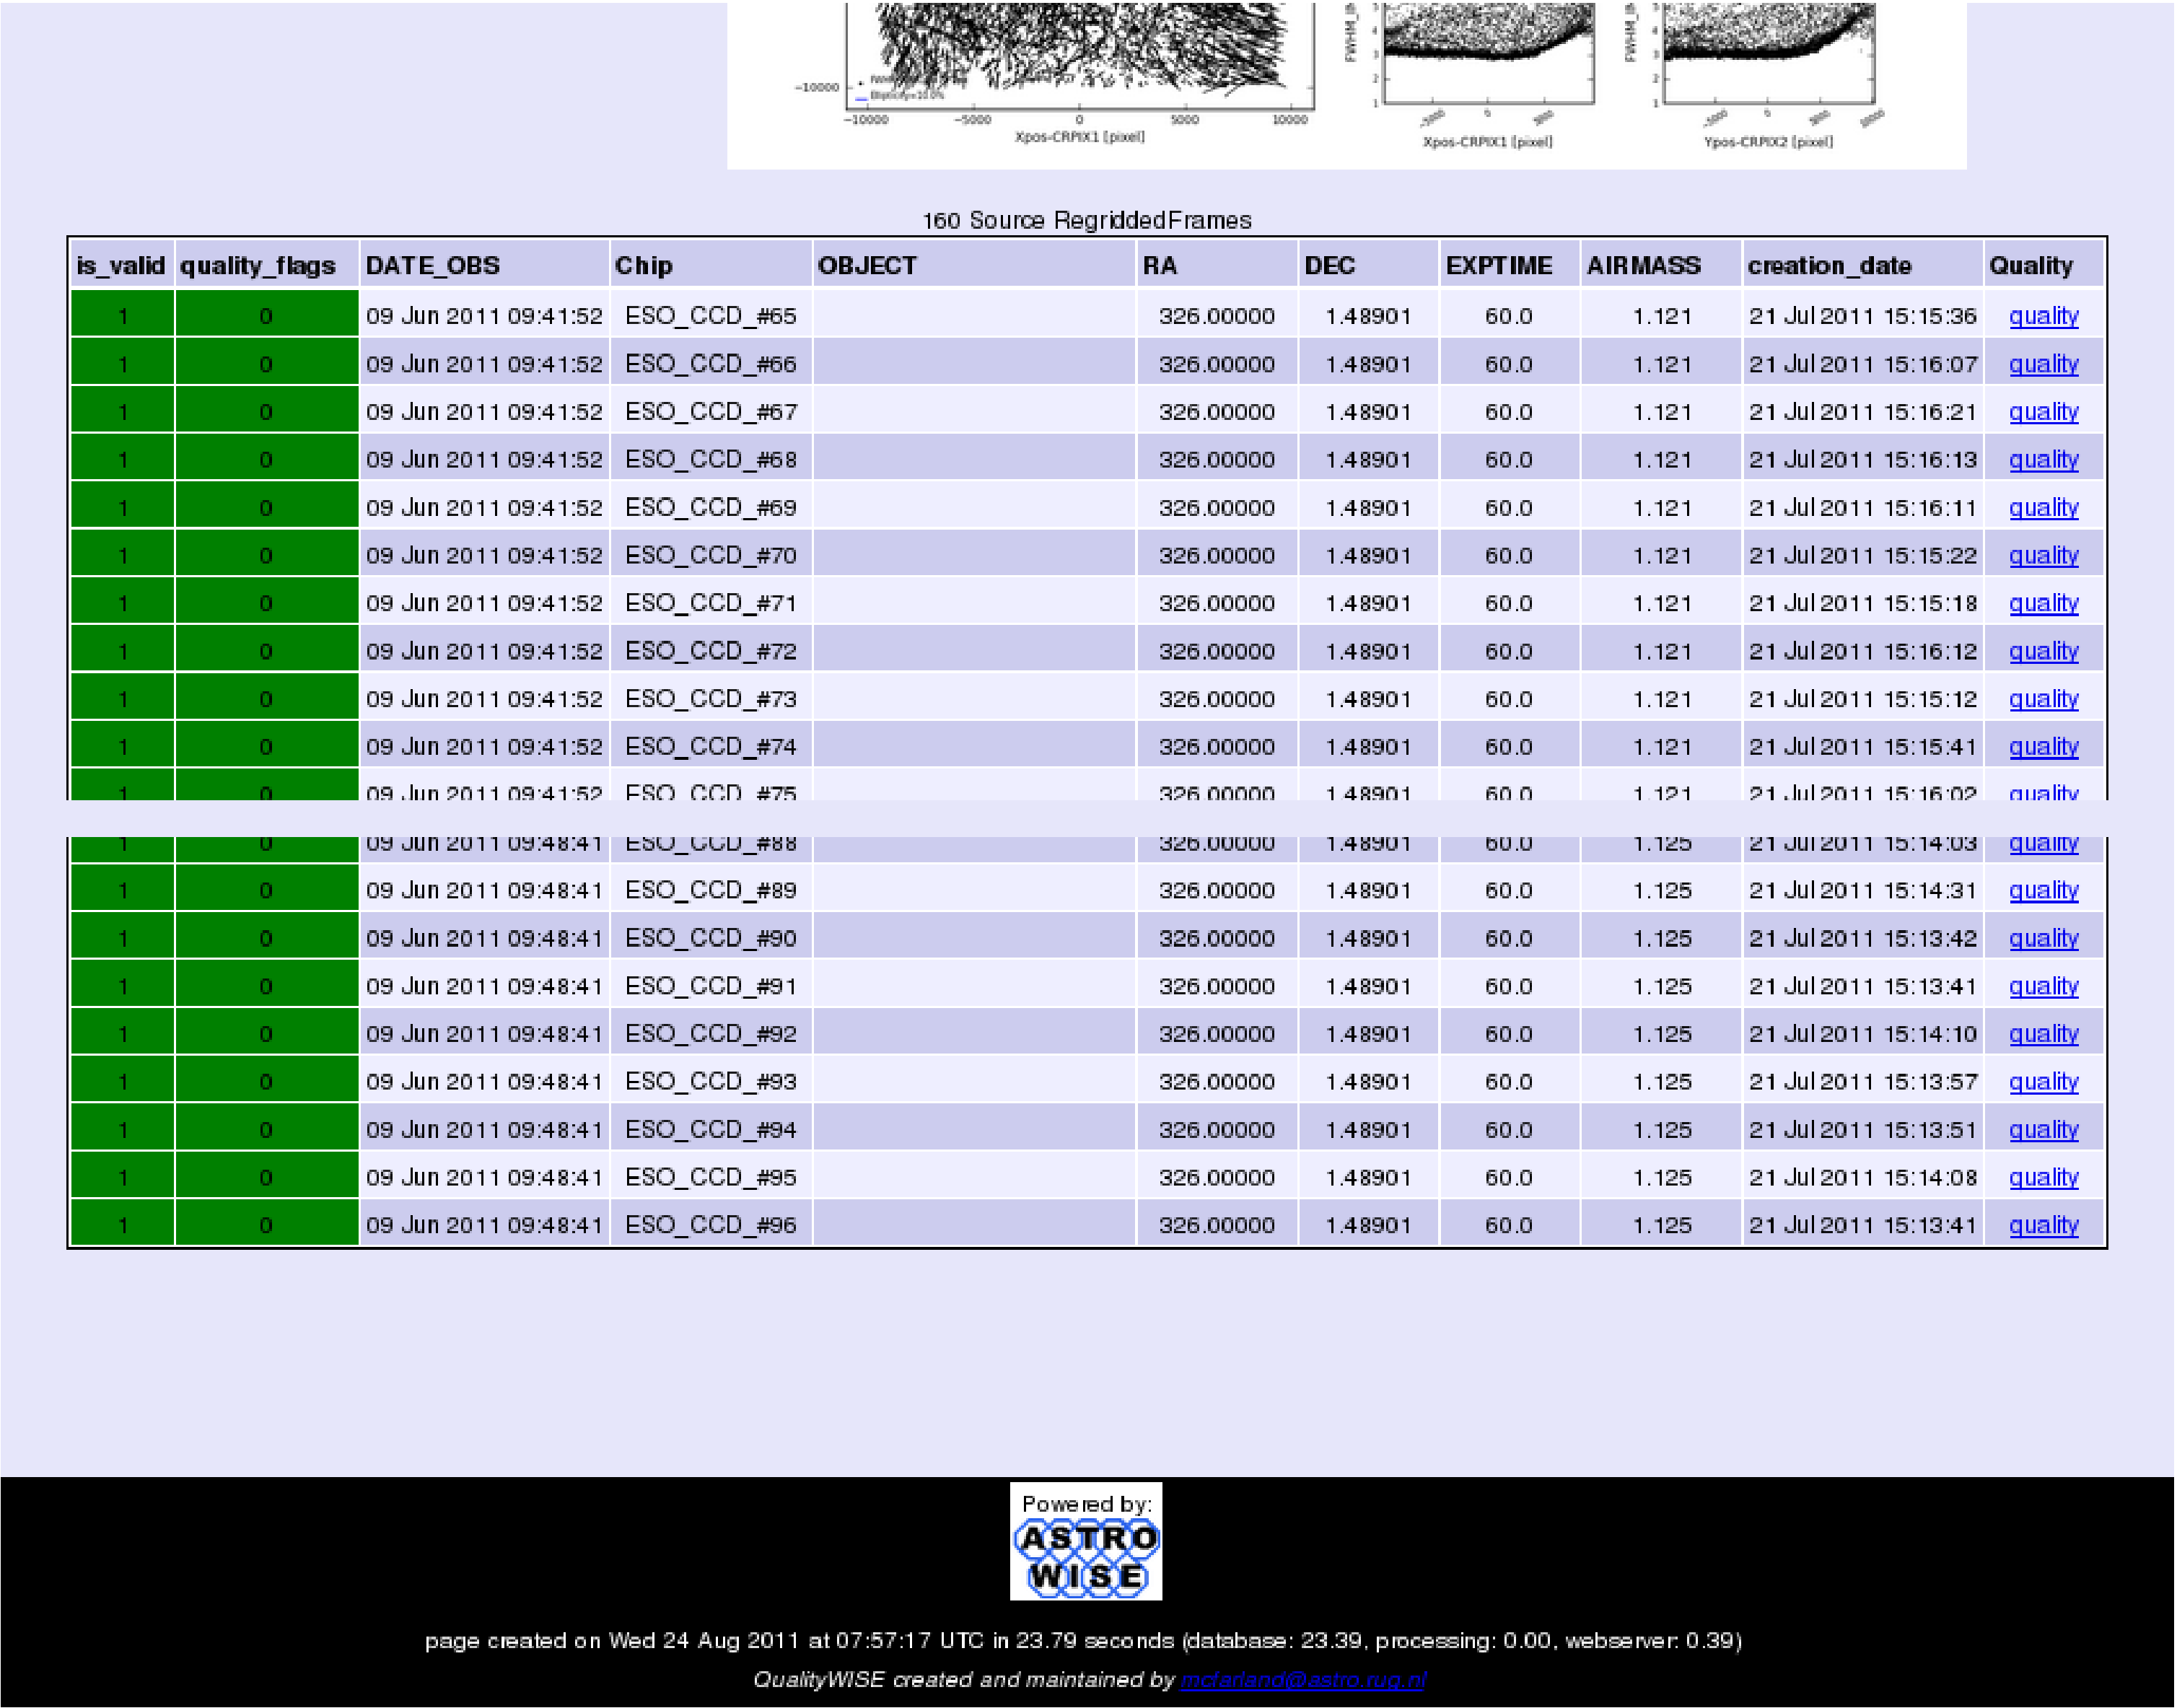The image size is (2177, 1708).
Task: Click the creation_date column header
Action: 1829,266
